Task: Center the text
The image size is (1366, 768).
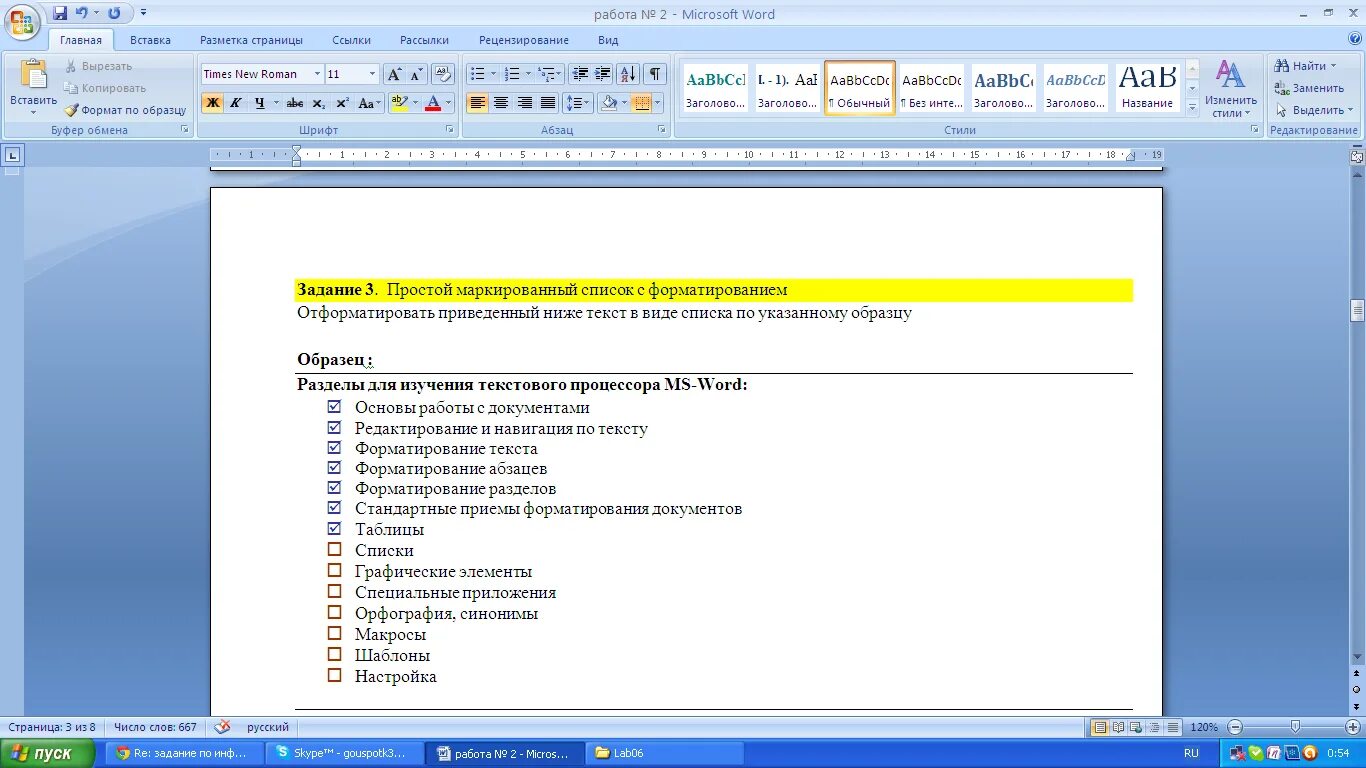Action: [x=501, y=103]
